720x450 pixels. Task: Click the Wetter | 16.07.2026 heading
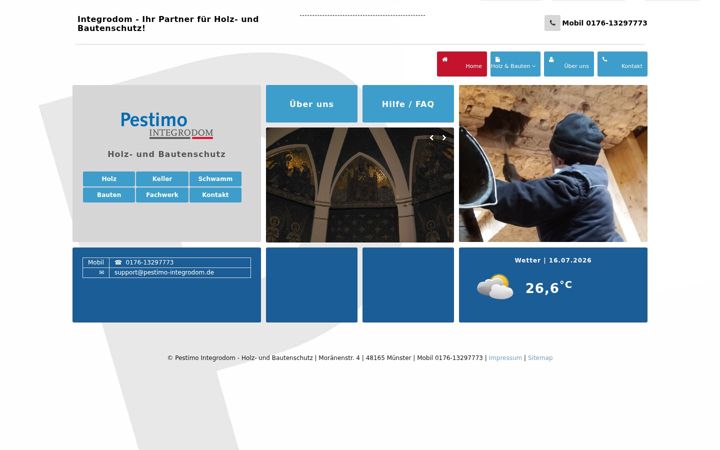pyautogui.click(x=553, y=260)
